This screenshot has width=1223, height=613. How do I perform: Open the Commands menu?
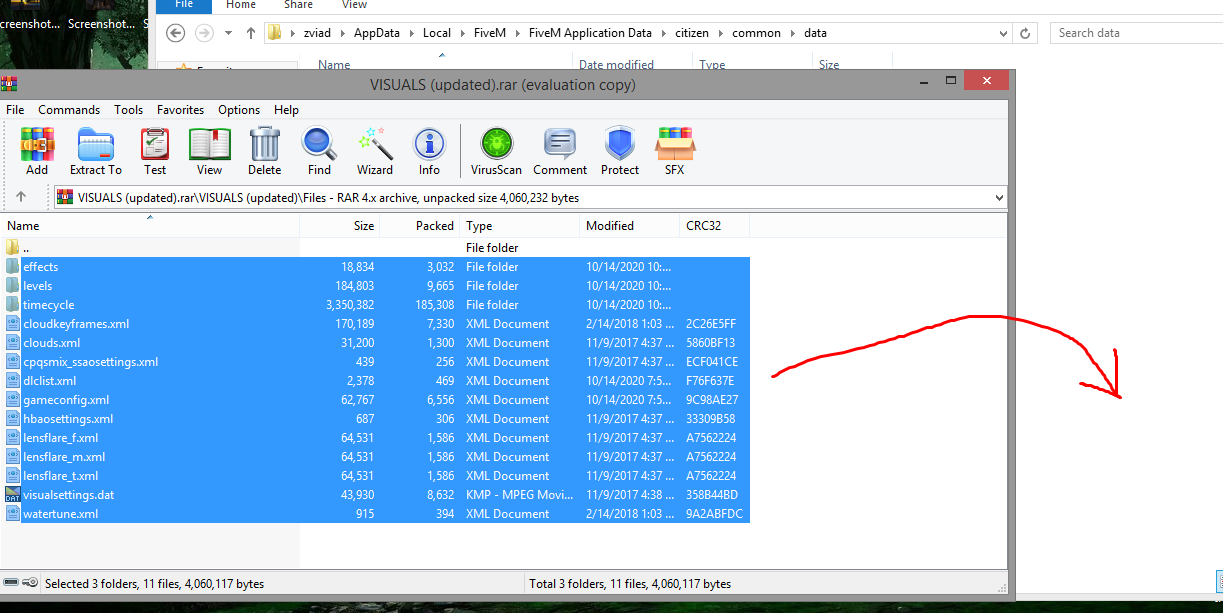click(x=69, y=110)
